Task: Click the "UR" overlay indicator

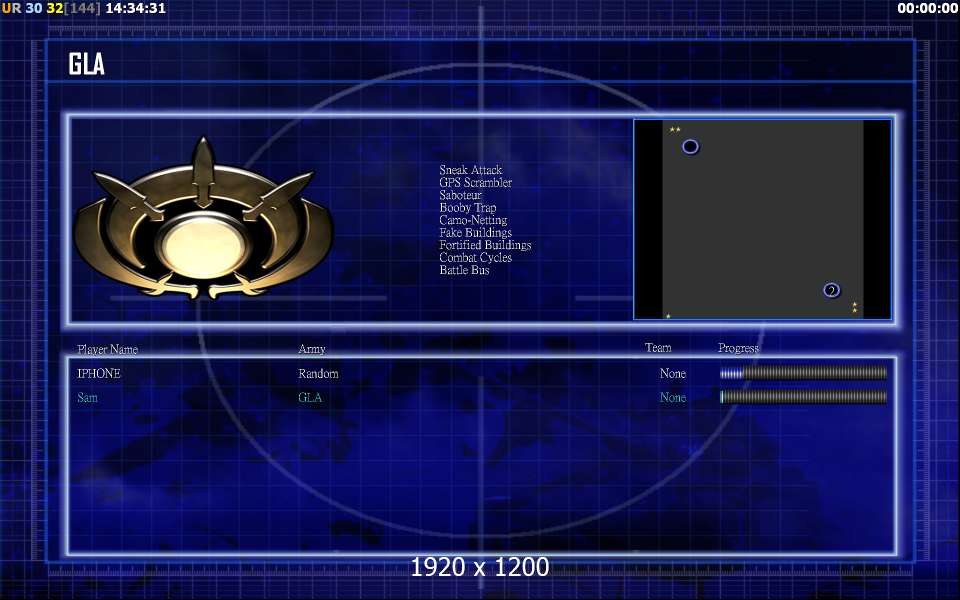Action: (x=11, y=8)
